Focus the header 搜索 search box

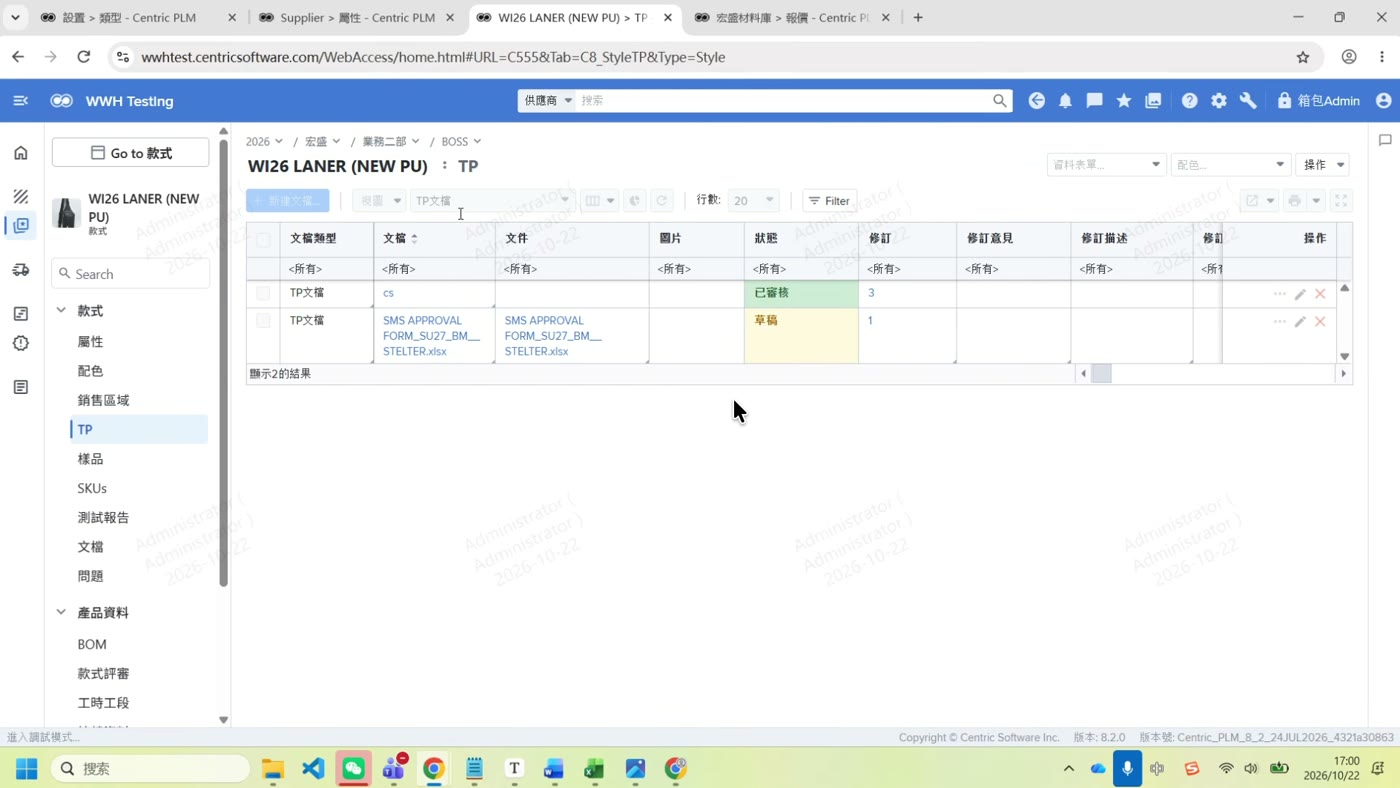click(785, 100)
